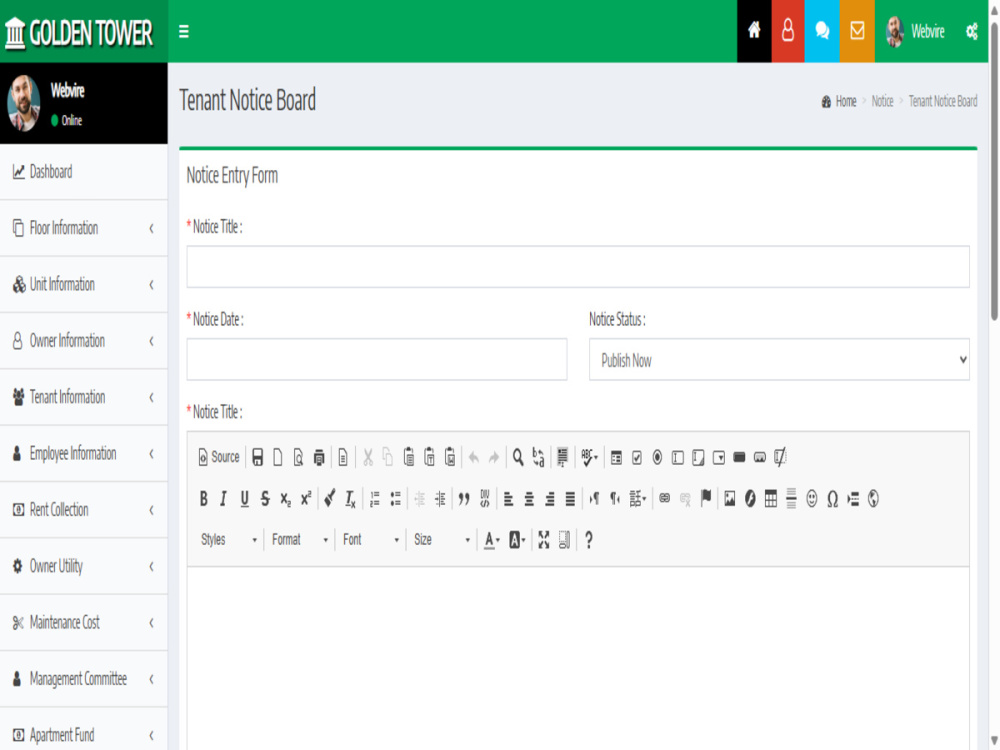
Task: Insert a Table into the editor
Action: 770,499
